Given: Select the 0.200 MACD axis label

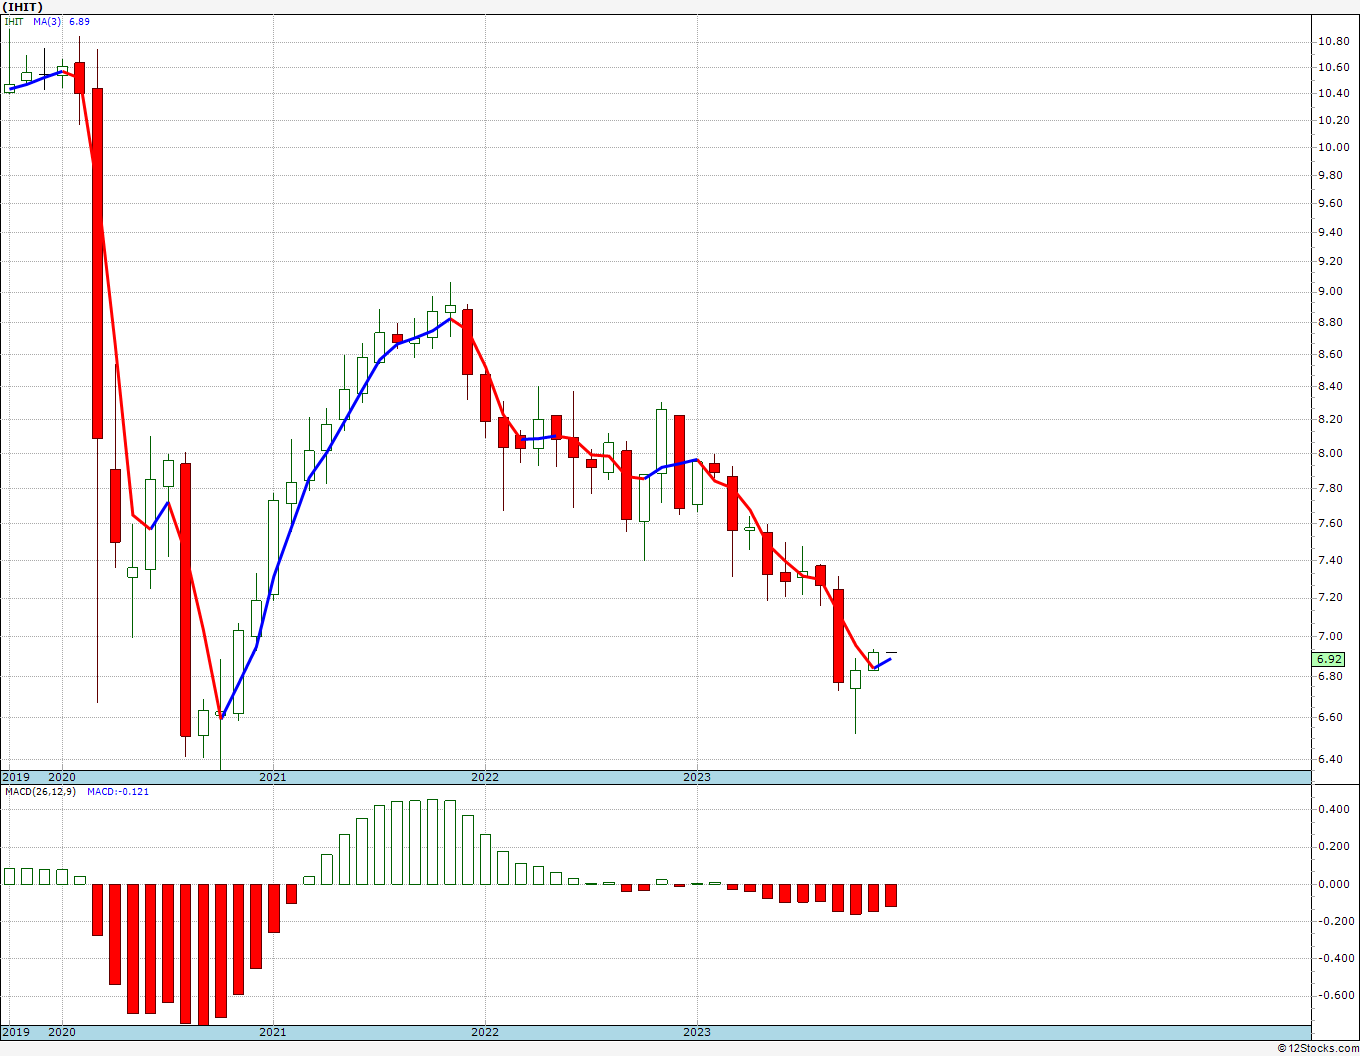Looking at the screenshot, I should click(1333, 846).
